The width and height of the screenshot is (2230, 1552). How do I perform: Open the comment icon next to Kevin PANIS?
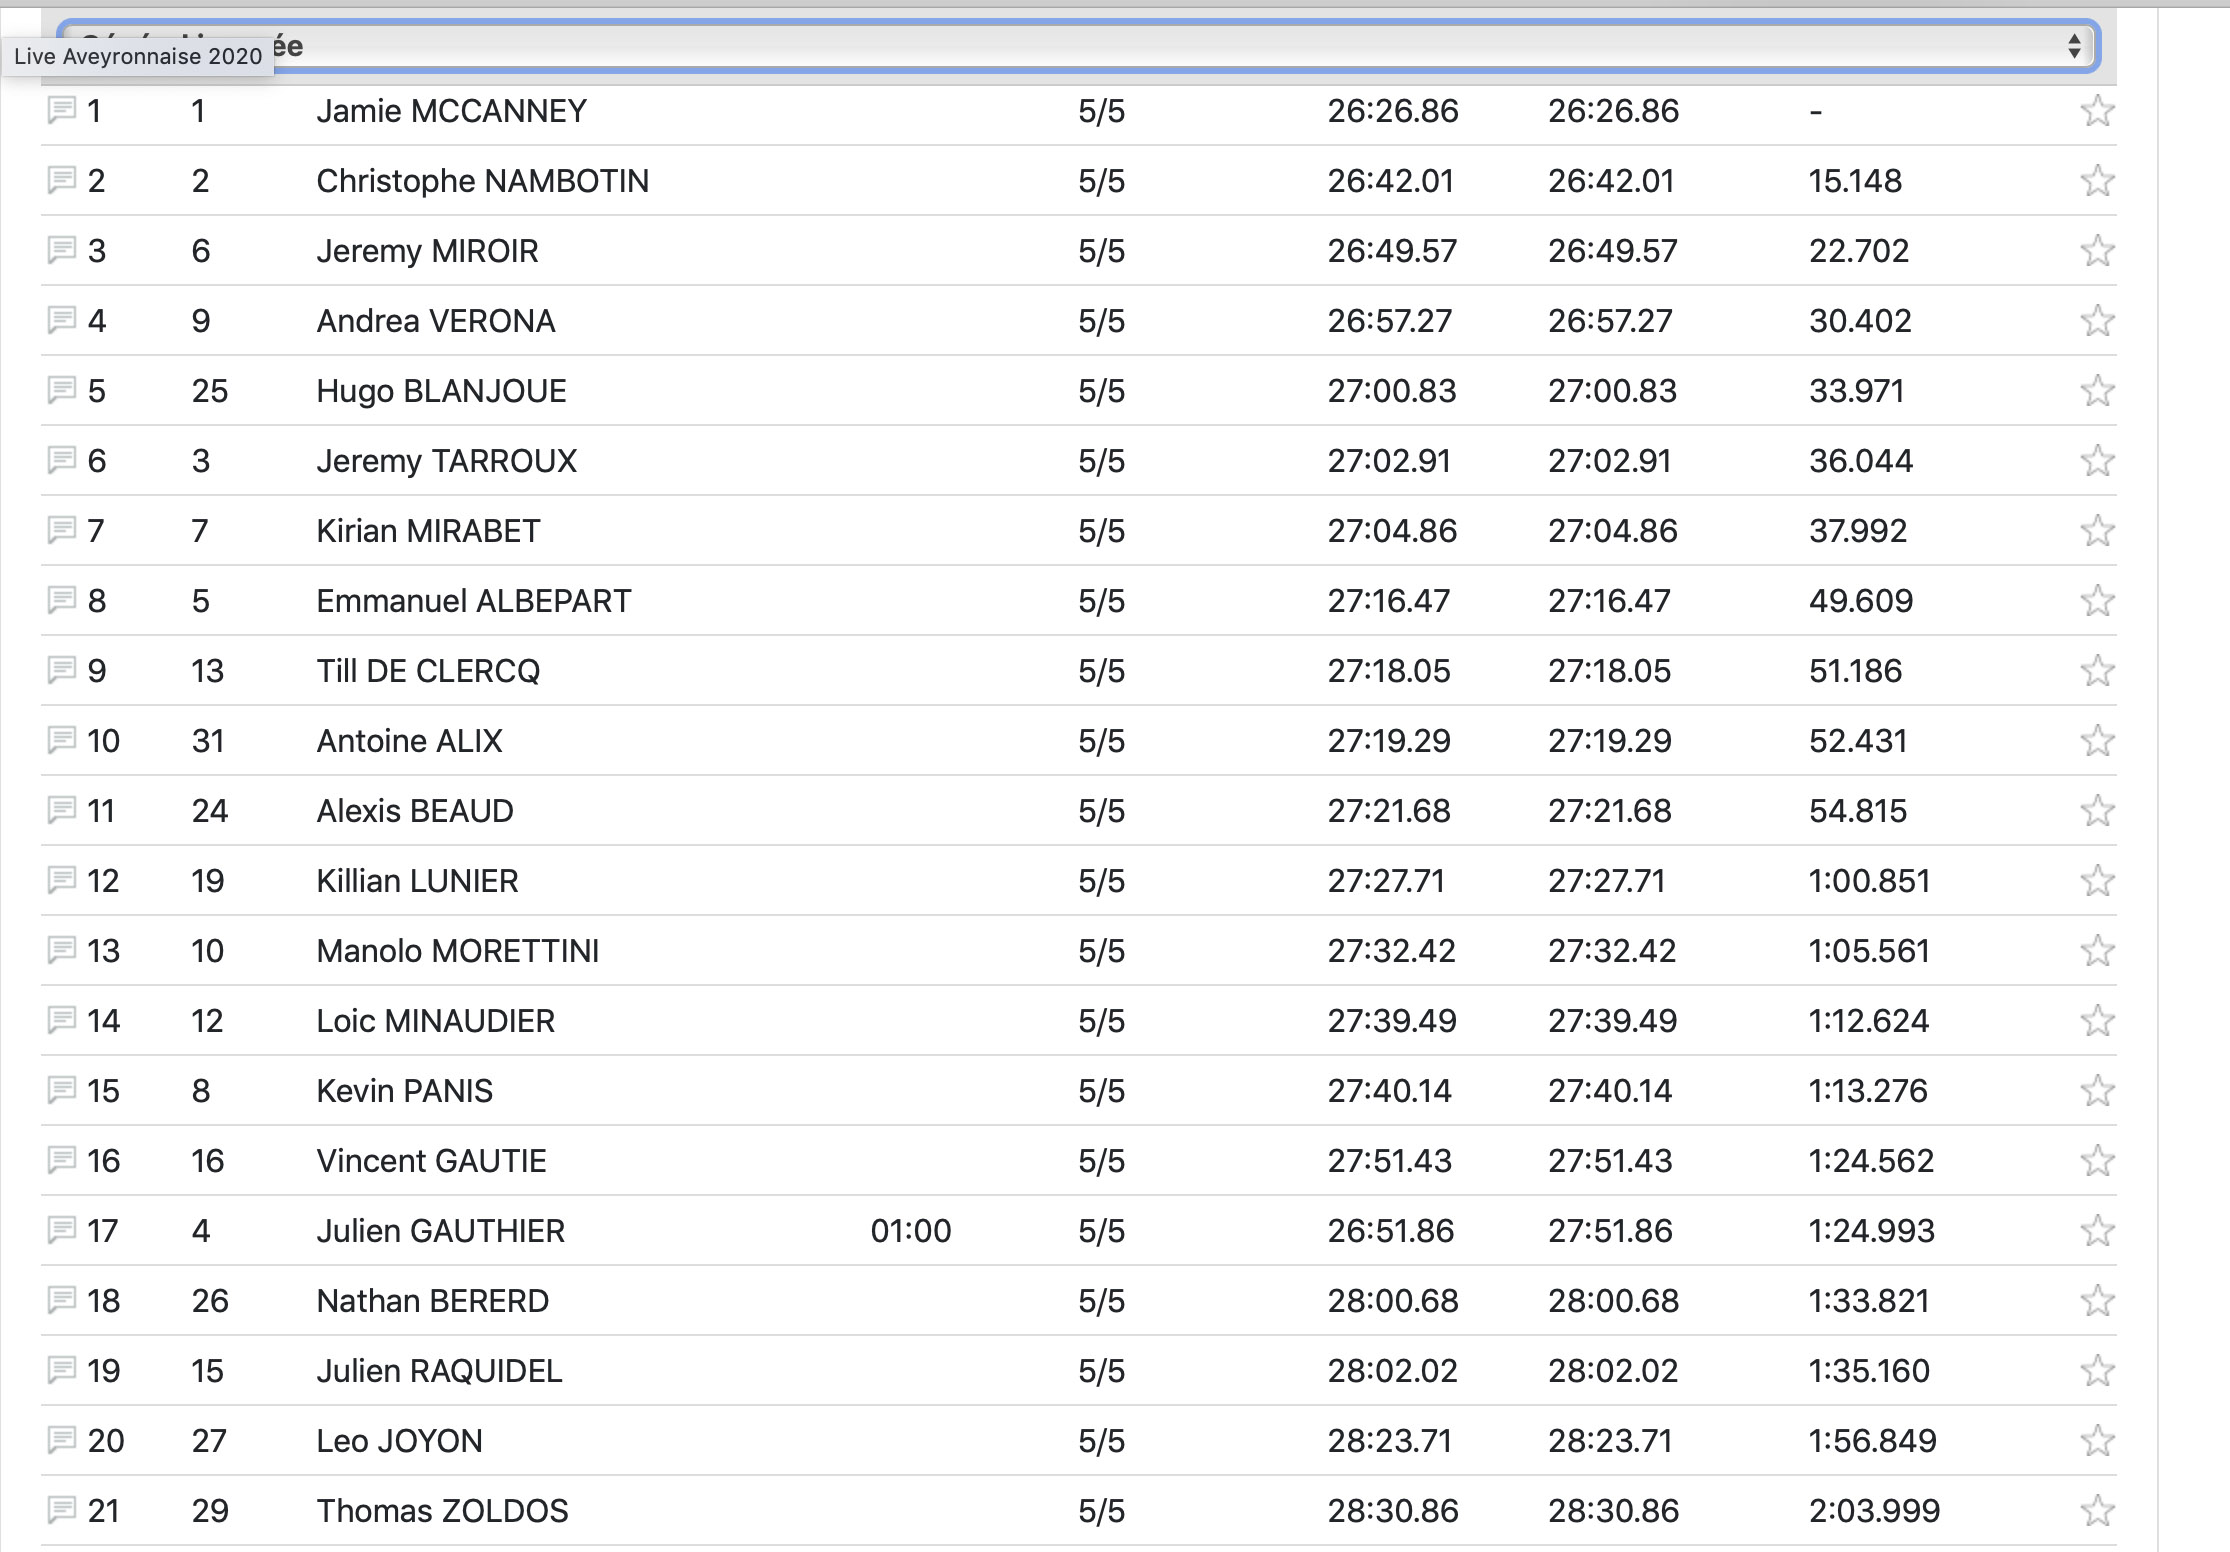(x=62, y=1089)
